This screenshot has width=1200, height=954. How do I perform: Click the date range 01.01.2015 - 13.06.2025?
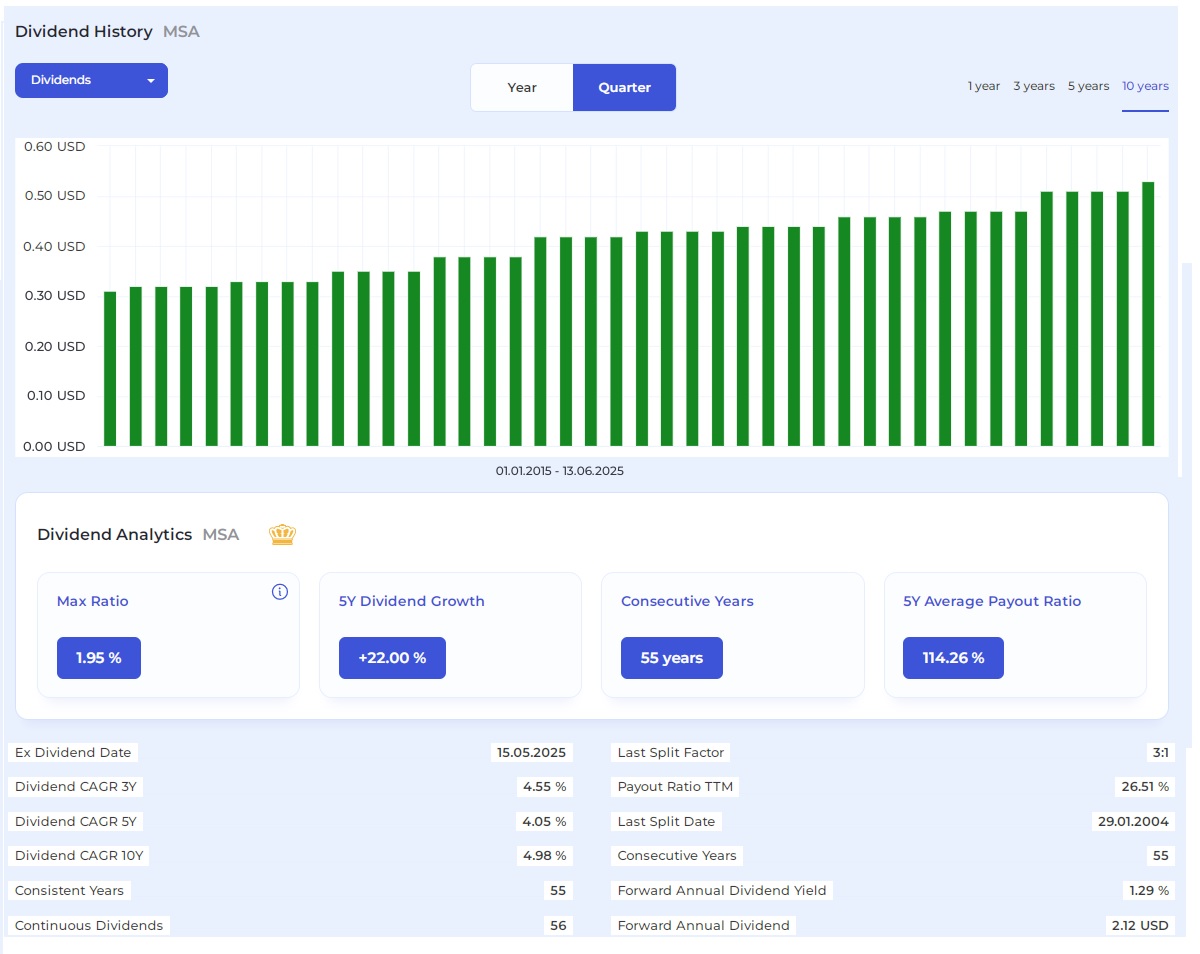pos(560,471)
